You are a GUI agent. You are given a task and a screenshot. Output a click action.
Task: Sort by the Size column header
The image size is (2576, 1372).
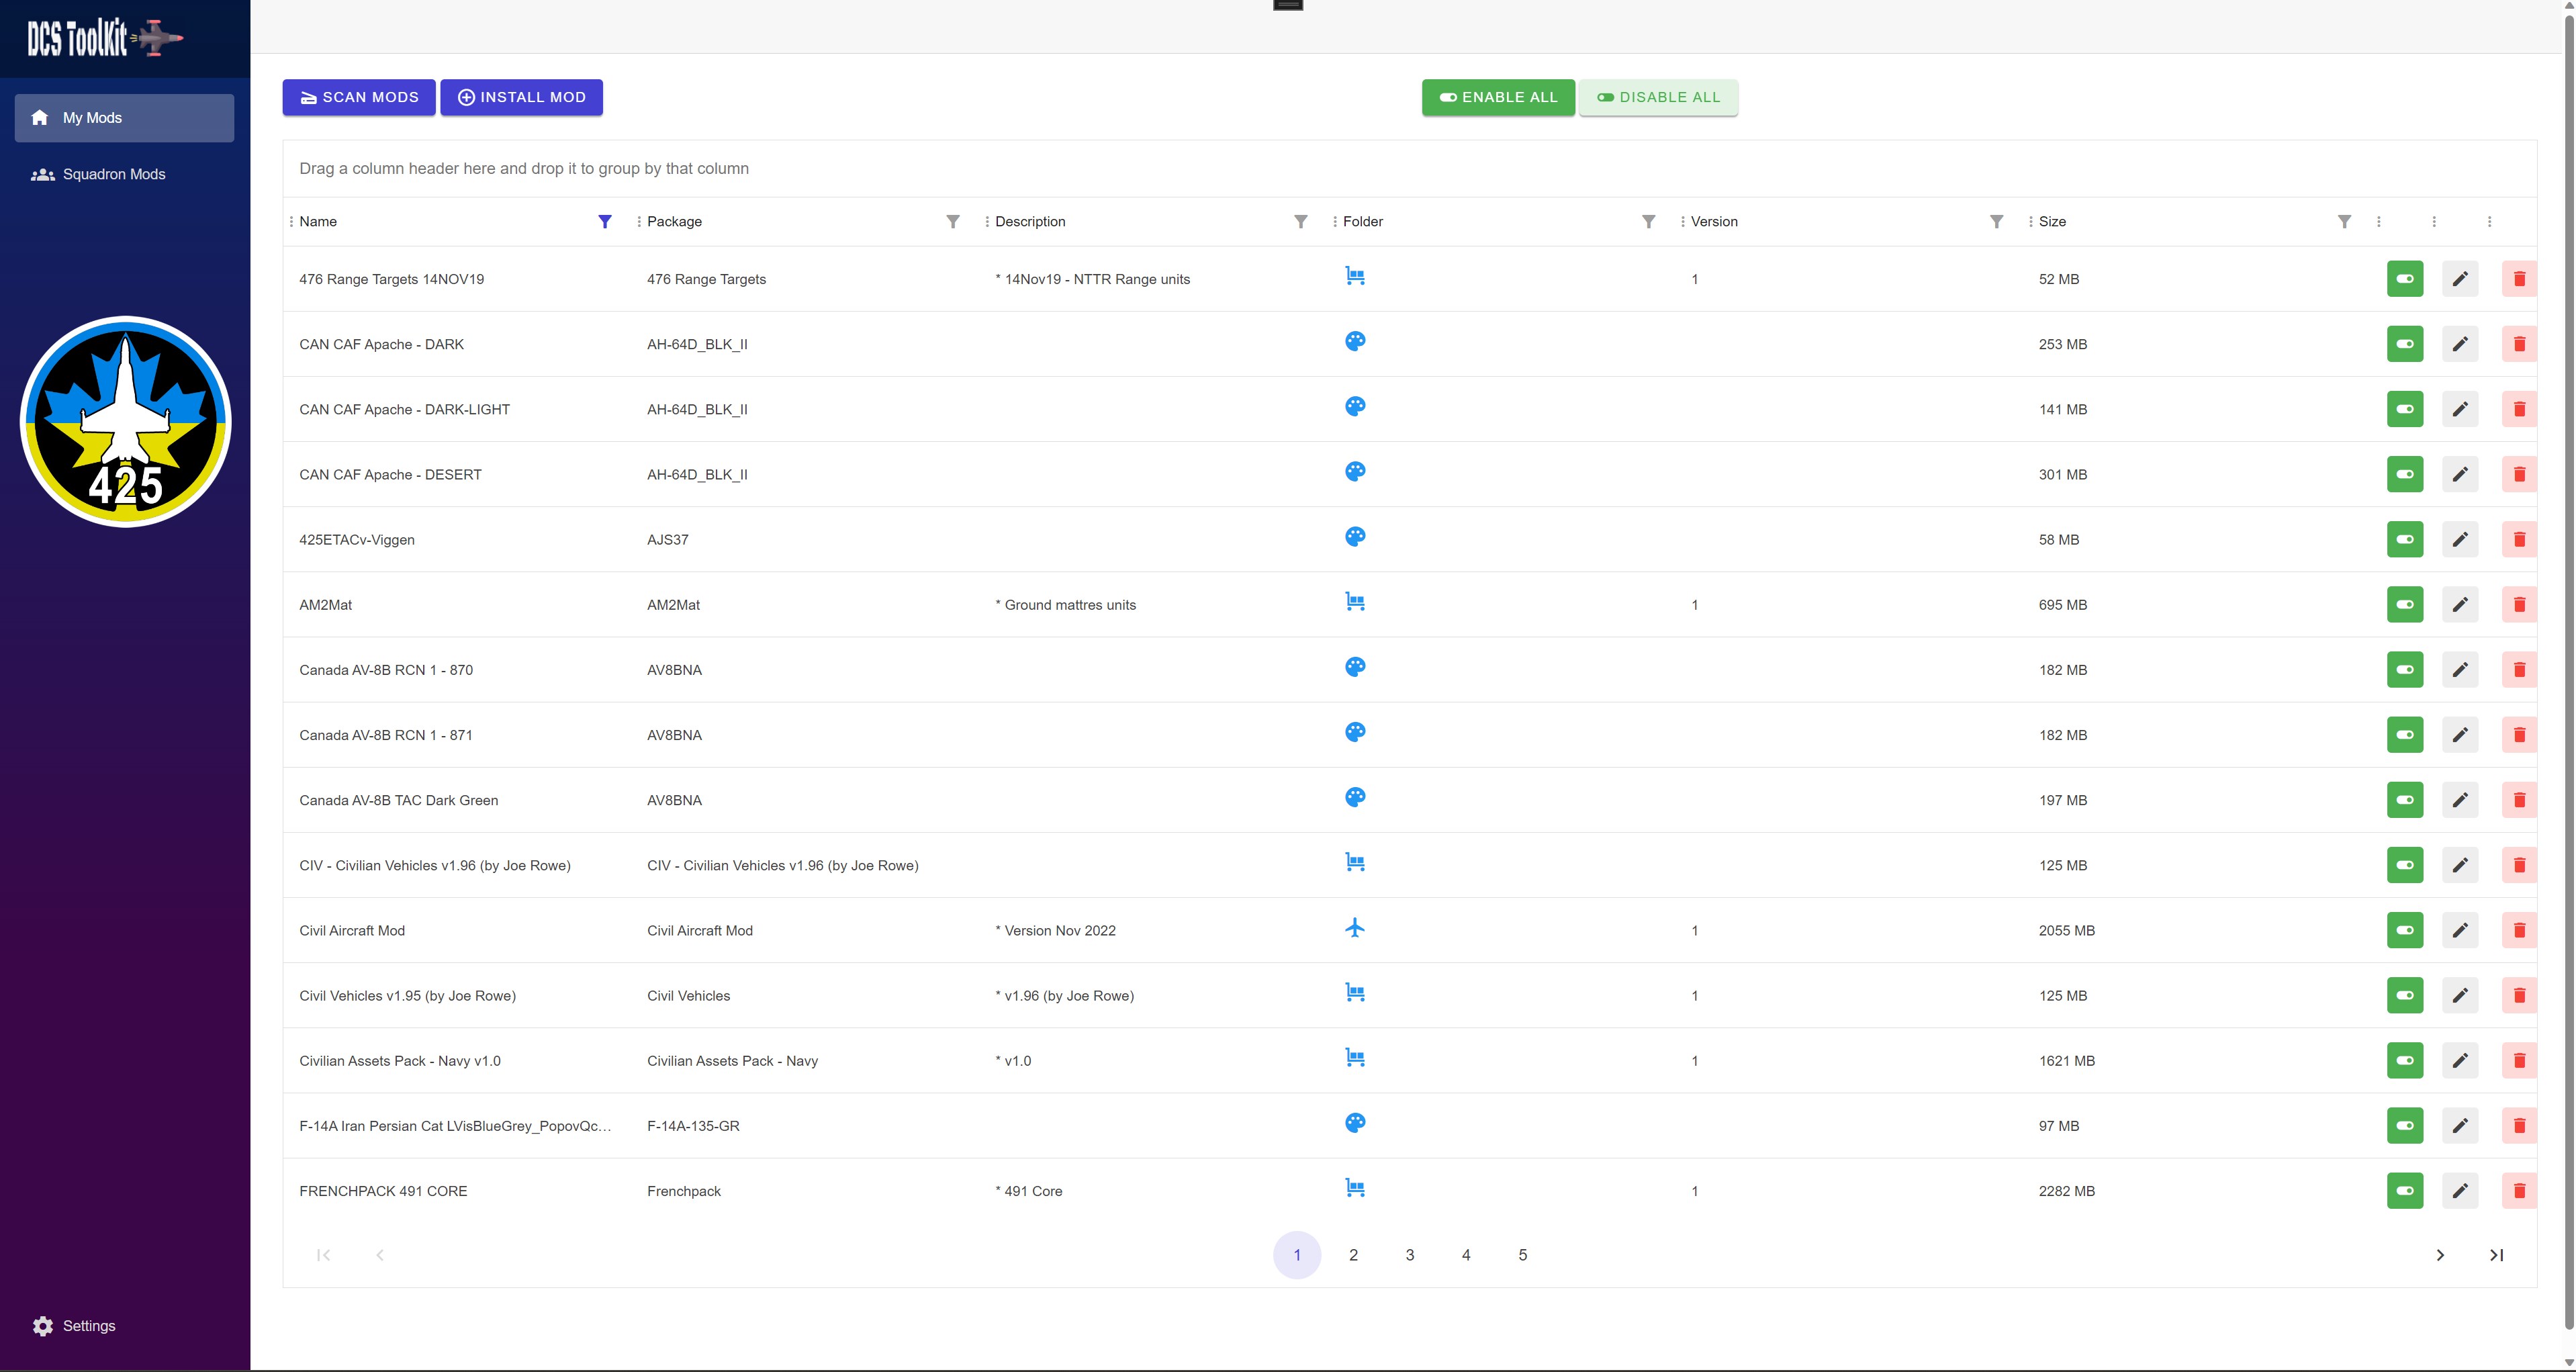tap(2052, 222)
